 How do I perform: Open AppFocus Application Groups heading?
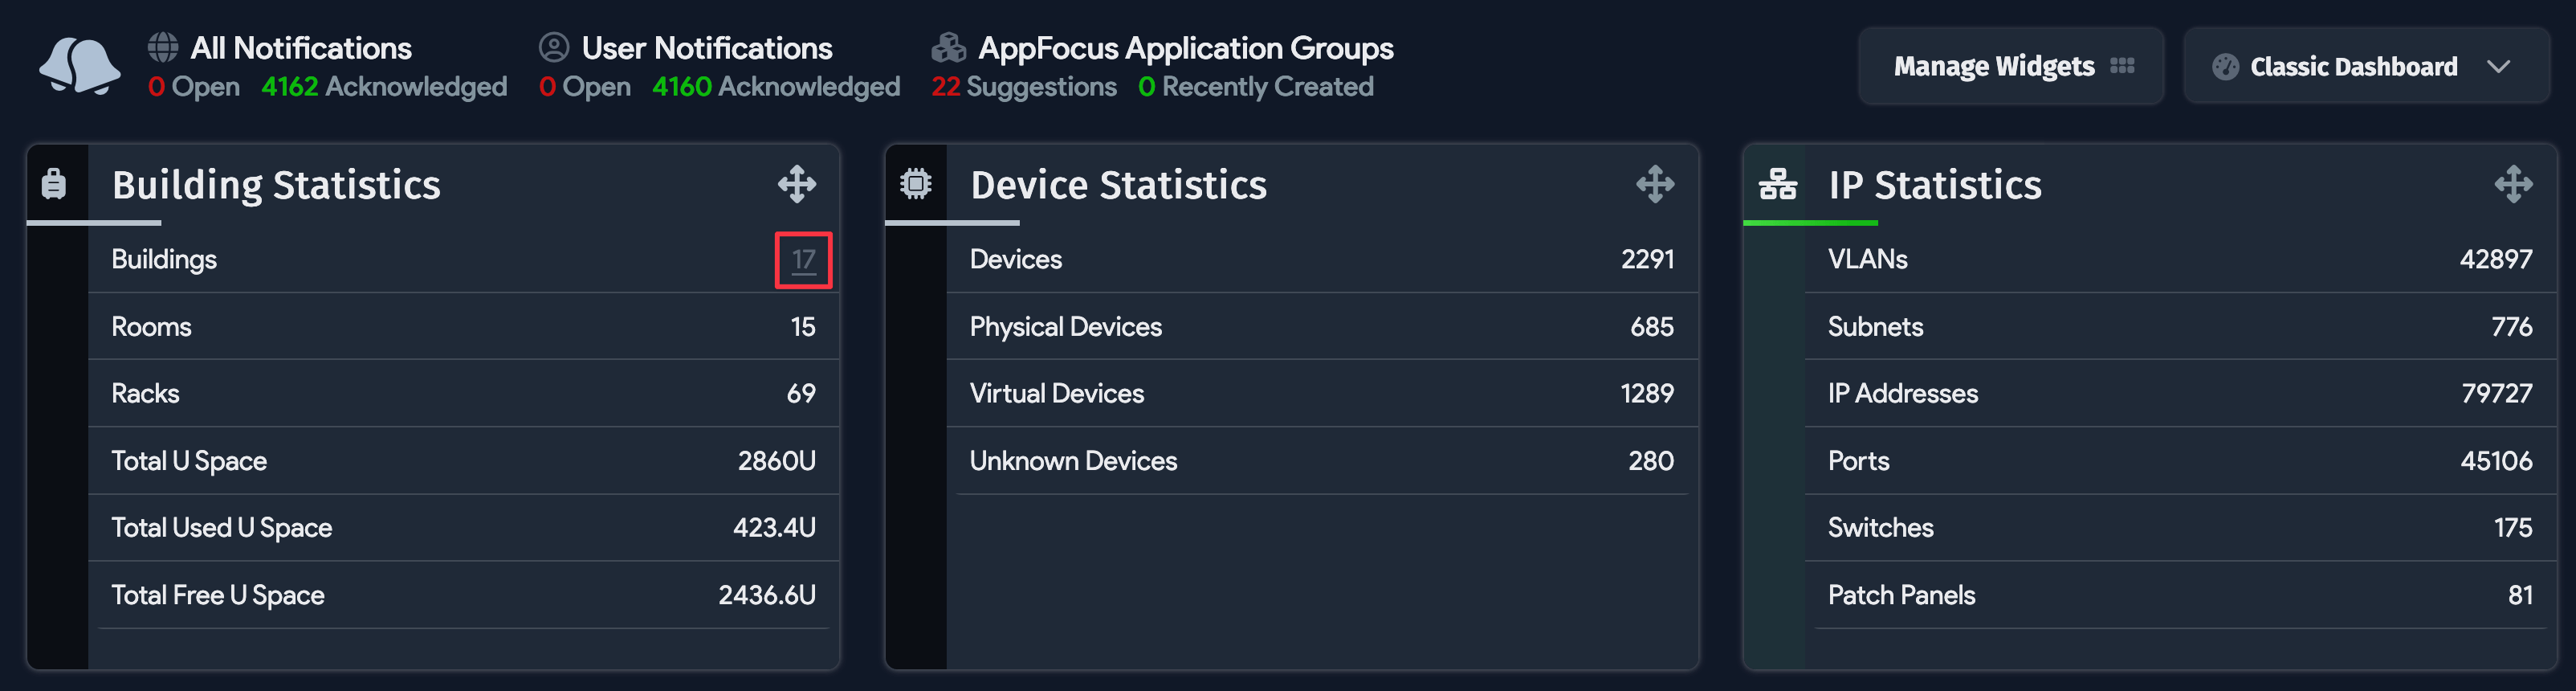[x=1185, y=48]
